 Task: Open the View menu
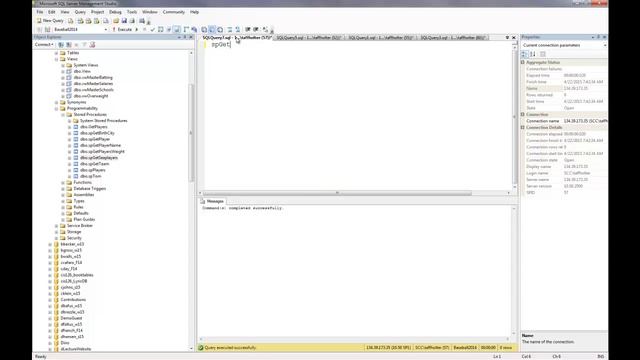point(65,12)
